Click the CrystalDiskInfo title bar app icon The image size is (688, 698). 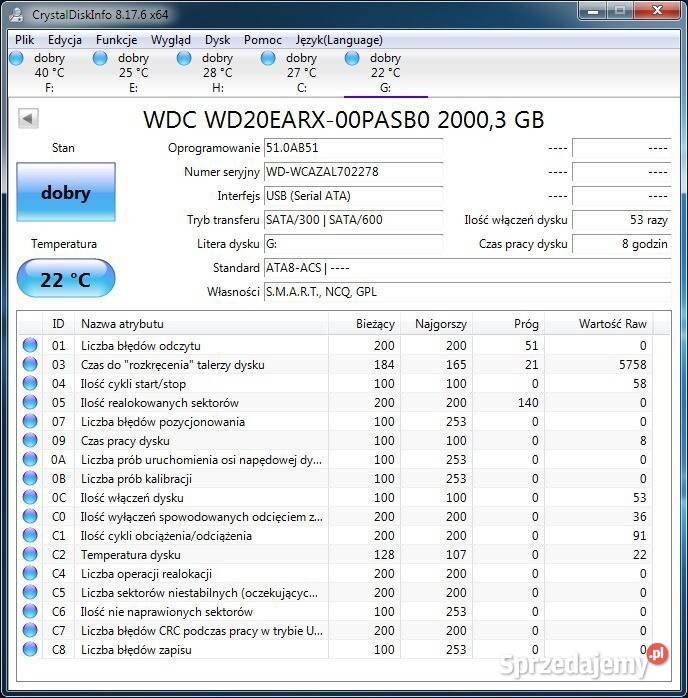coord(17,15)
